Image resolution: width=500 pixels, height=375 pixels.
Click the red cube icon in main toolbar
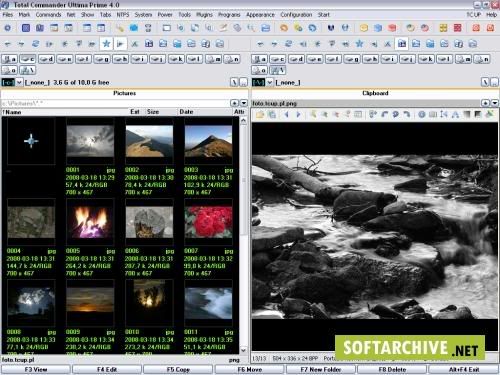[x=392, y=28]
